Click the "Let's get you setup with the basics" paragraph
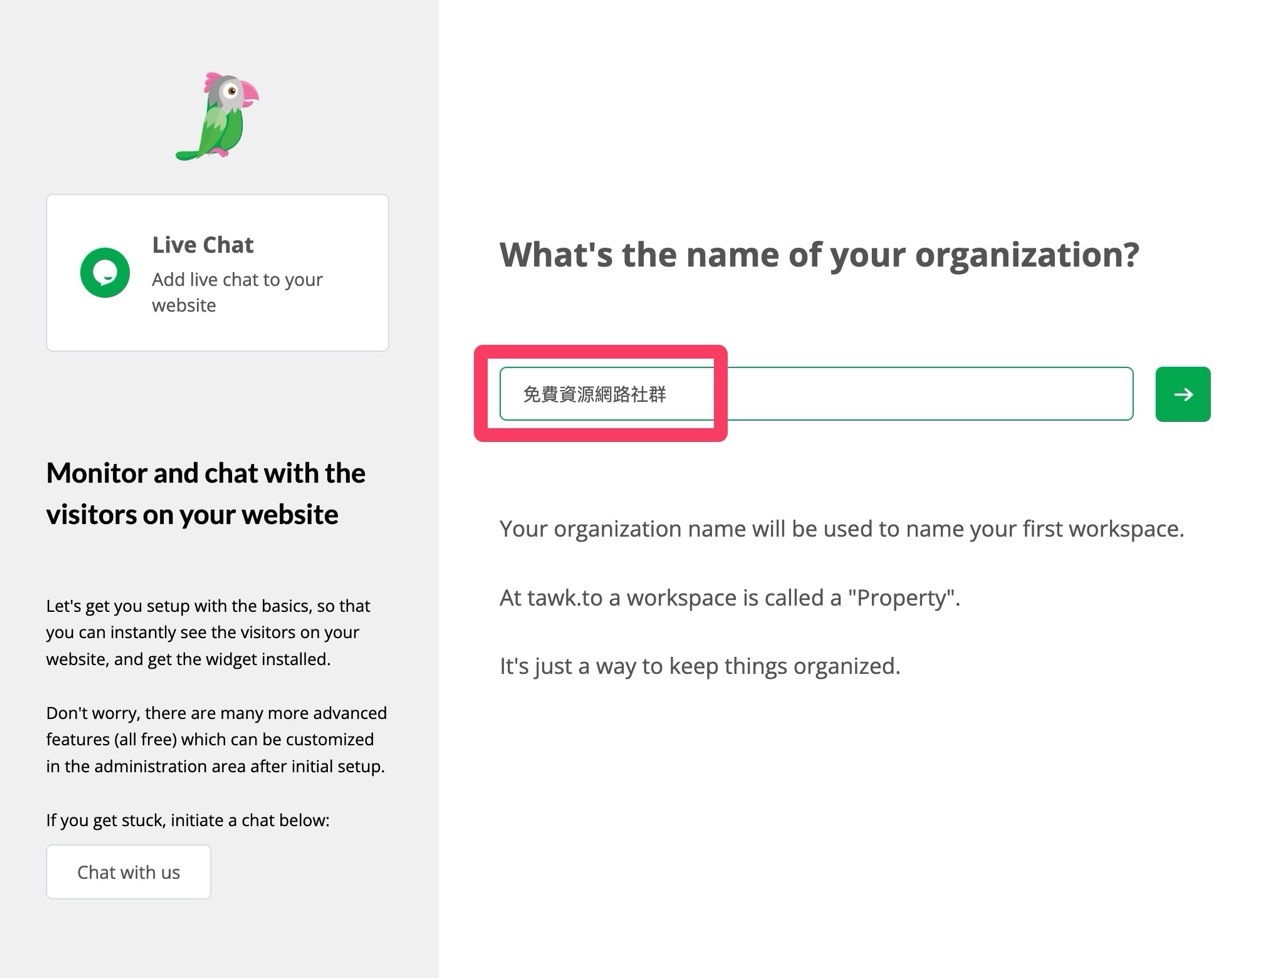Screen dimensions: 1280x978 pos(208,632)
